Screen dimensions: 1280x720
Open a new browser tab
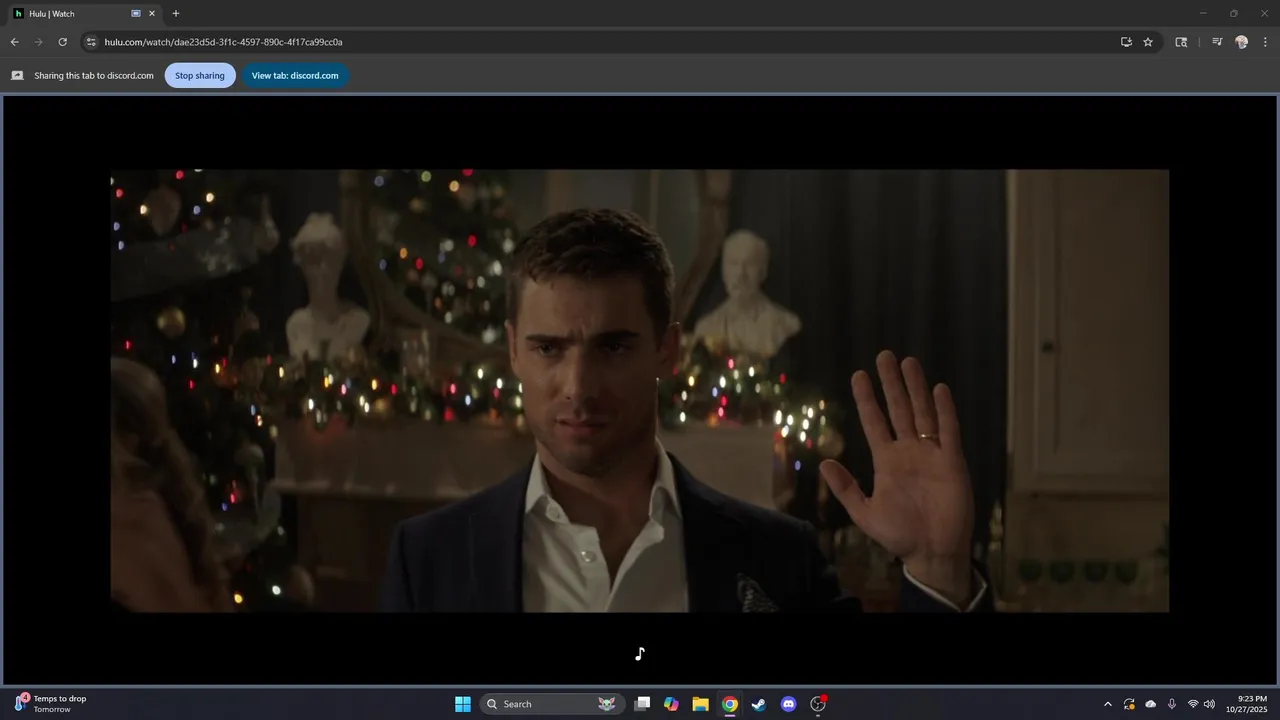(x=176, y=14)
